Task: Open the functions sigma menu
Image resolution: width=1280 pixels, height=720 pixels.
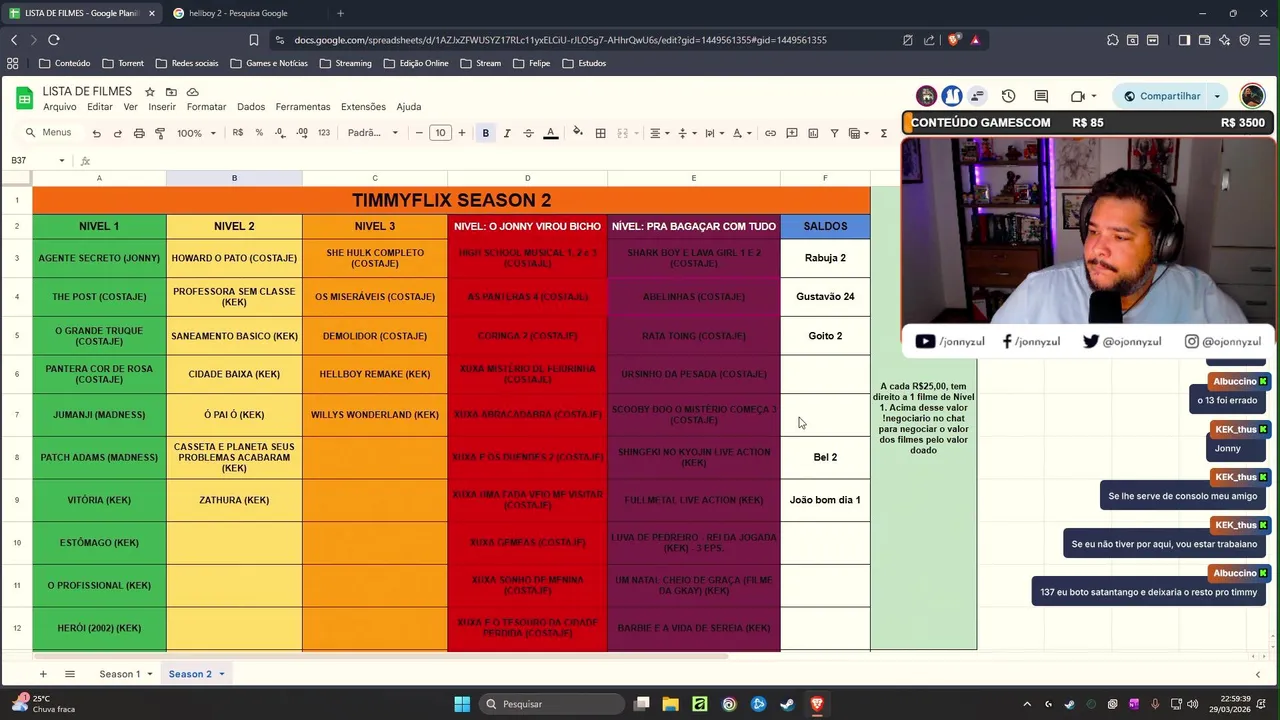Action: pos(884,133)
